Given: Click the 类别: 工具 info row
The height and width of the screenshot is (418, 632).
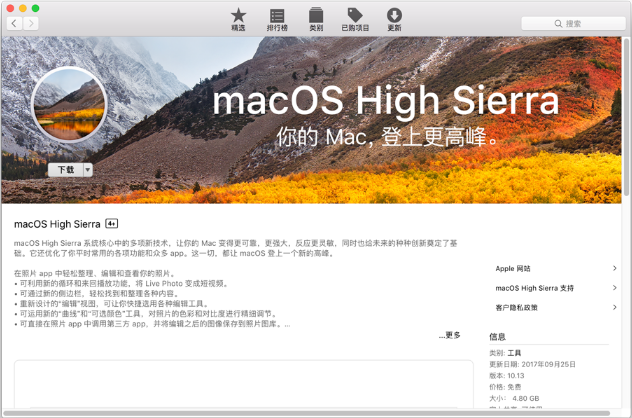Looking at the screenshot, I should (505, 353).
